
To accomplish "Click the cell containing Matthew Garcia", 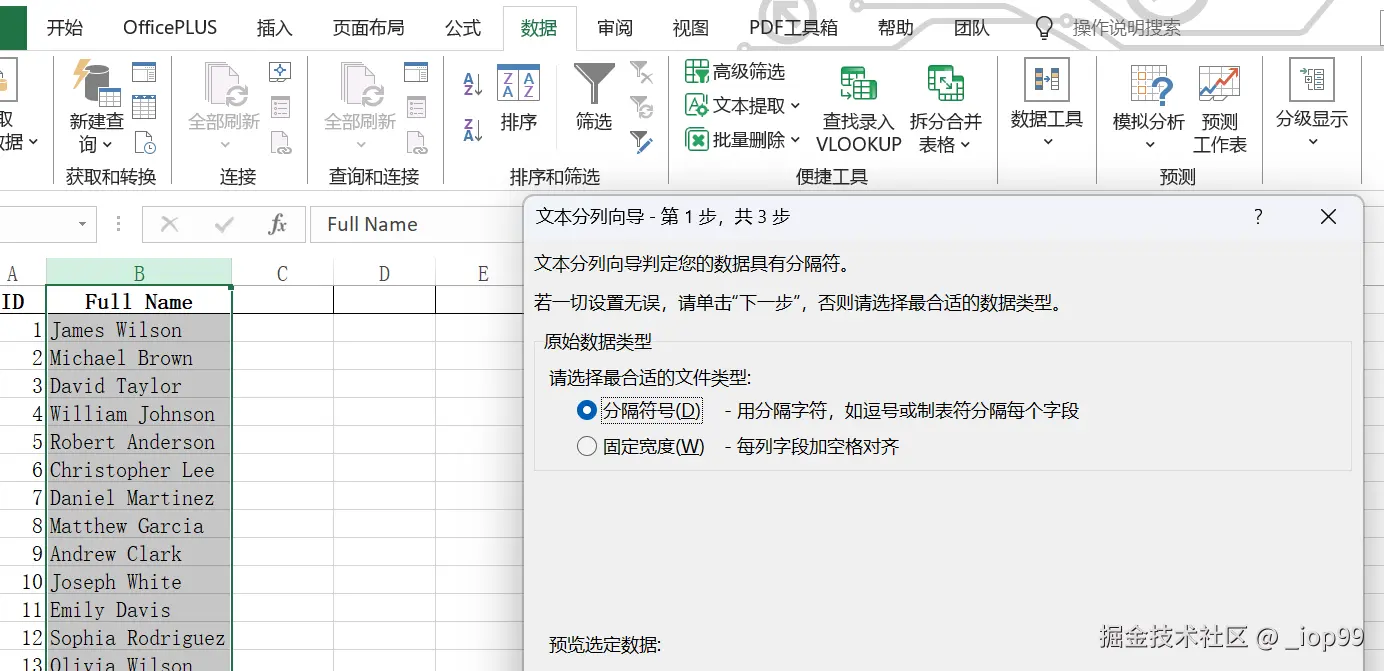I will coord(139,526).
